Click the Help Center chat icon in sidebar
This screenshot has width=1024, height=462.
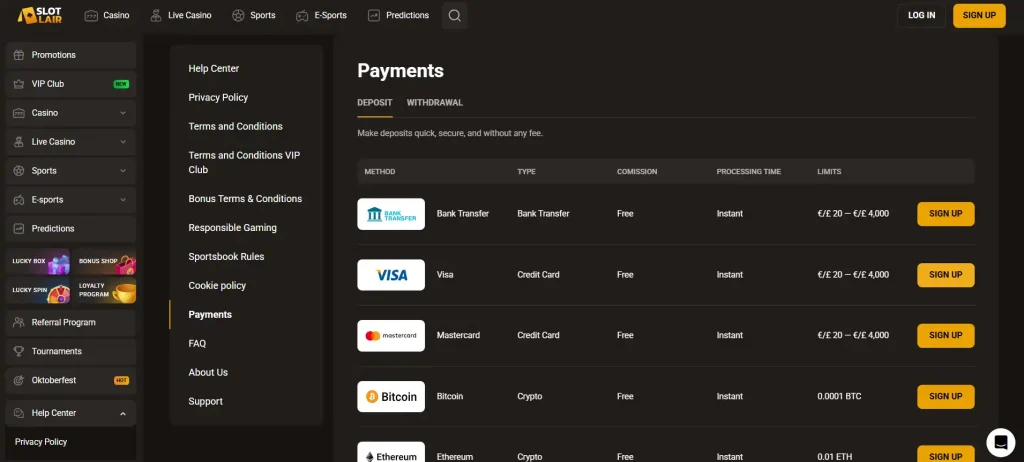(19, 413)
